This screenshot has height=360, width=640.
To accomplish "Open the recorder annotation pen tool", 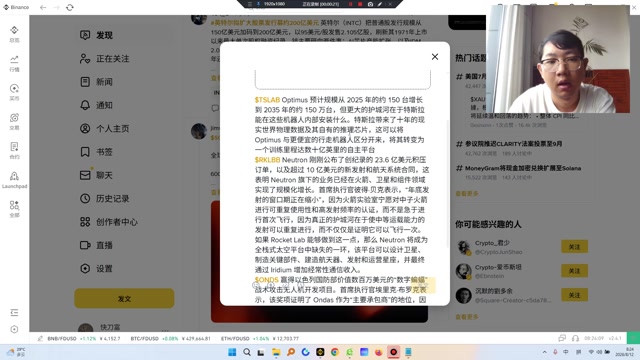I will point(380,4).
